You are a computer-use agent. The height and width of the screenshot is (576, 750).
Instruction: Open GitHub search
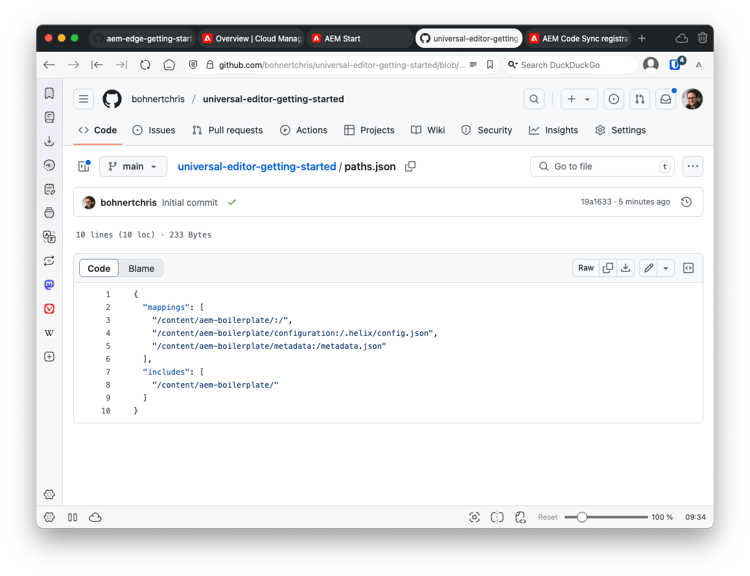pyautogui.click(x=534, y=99)
